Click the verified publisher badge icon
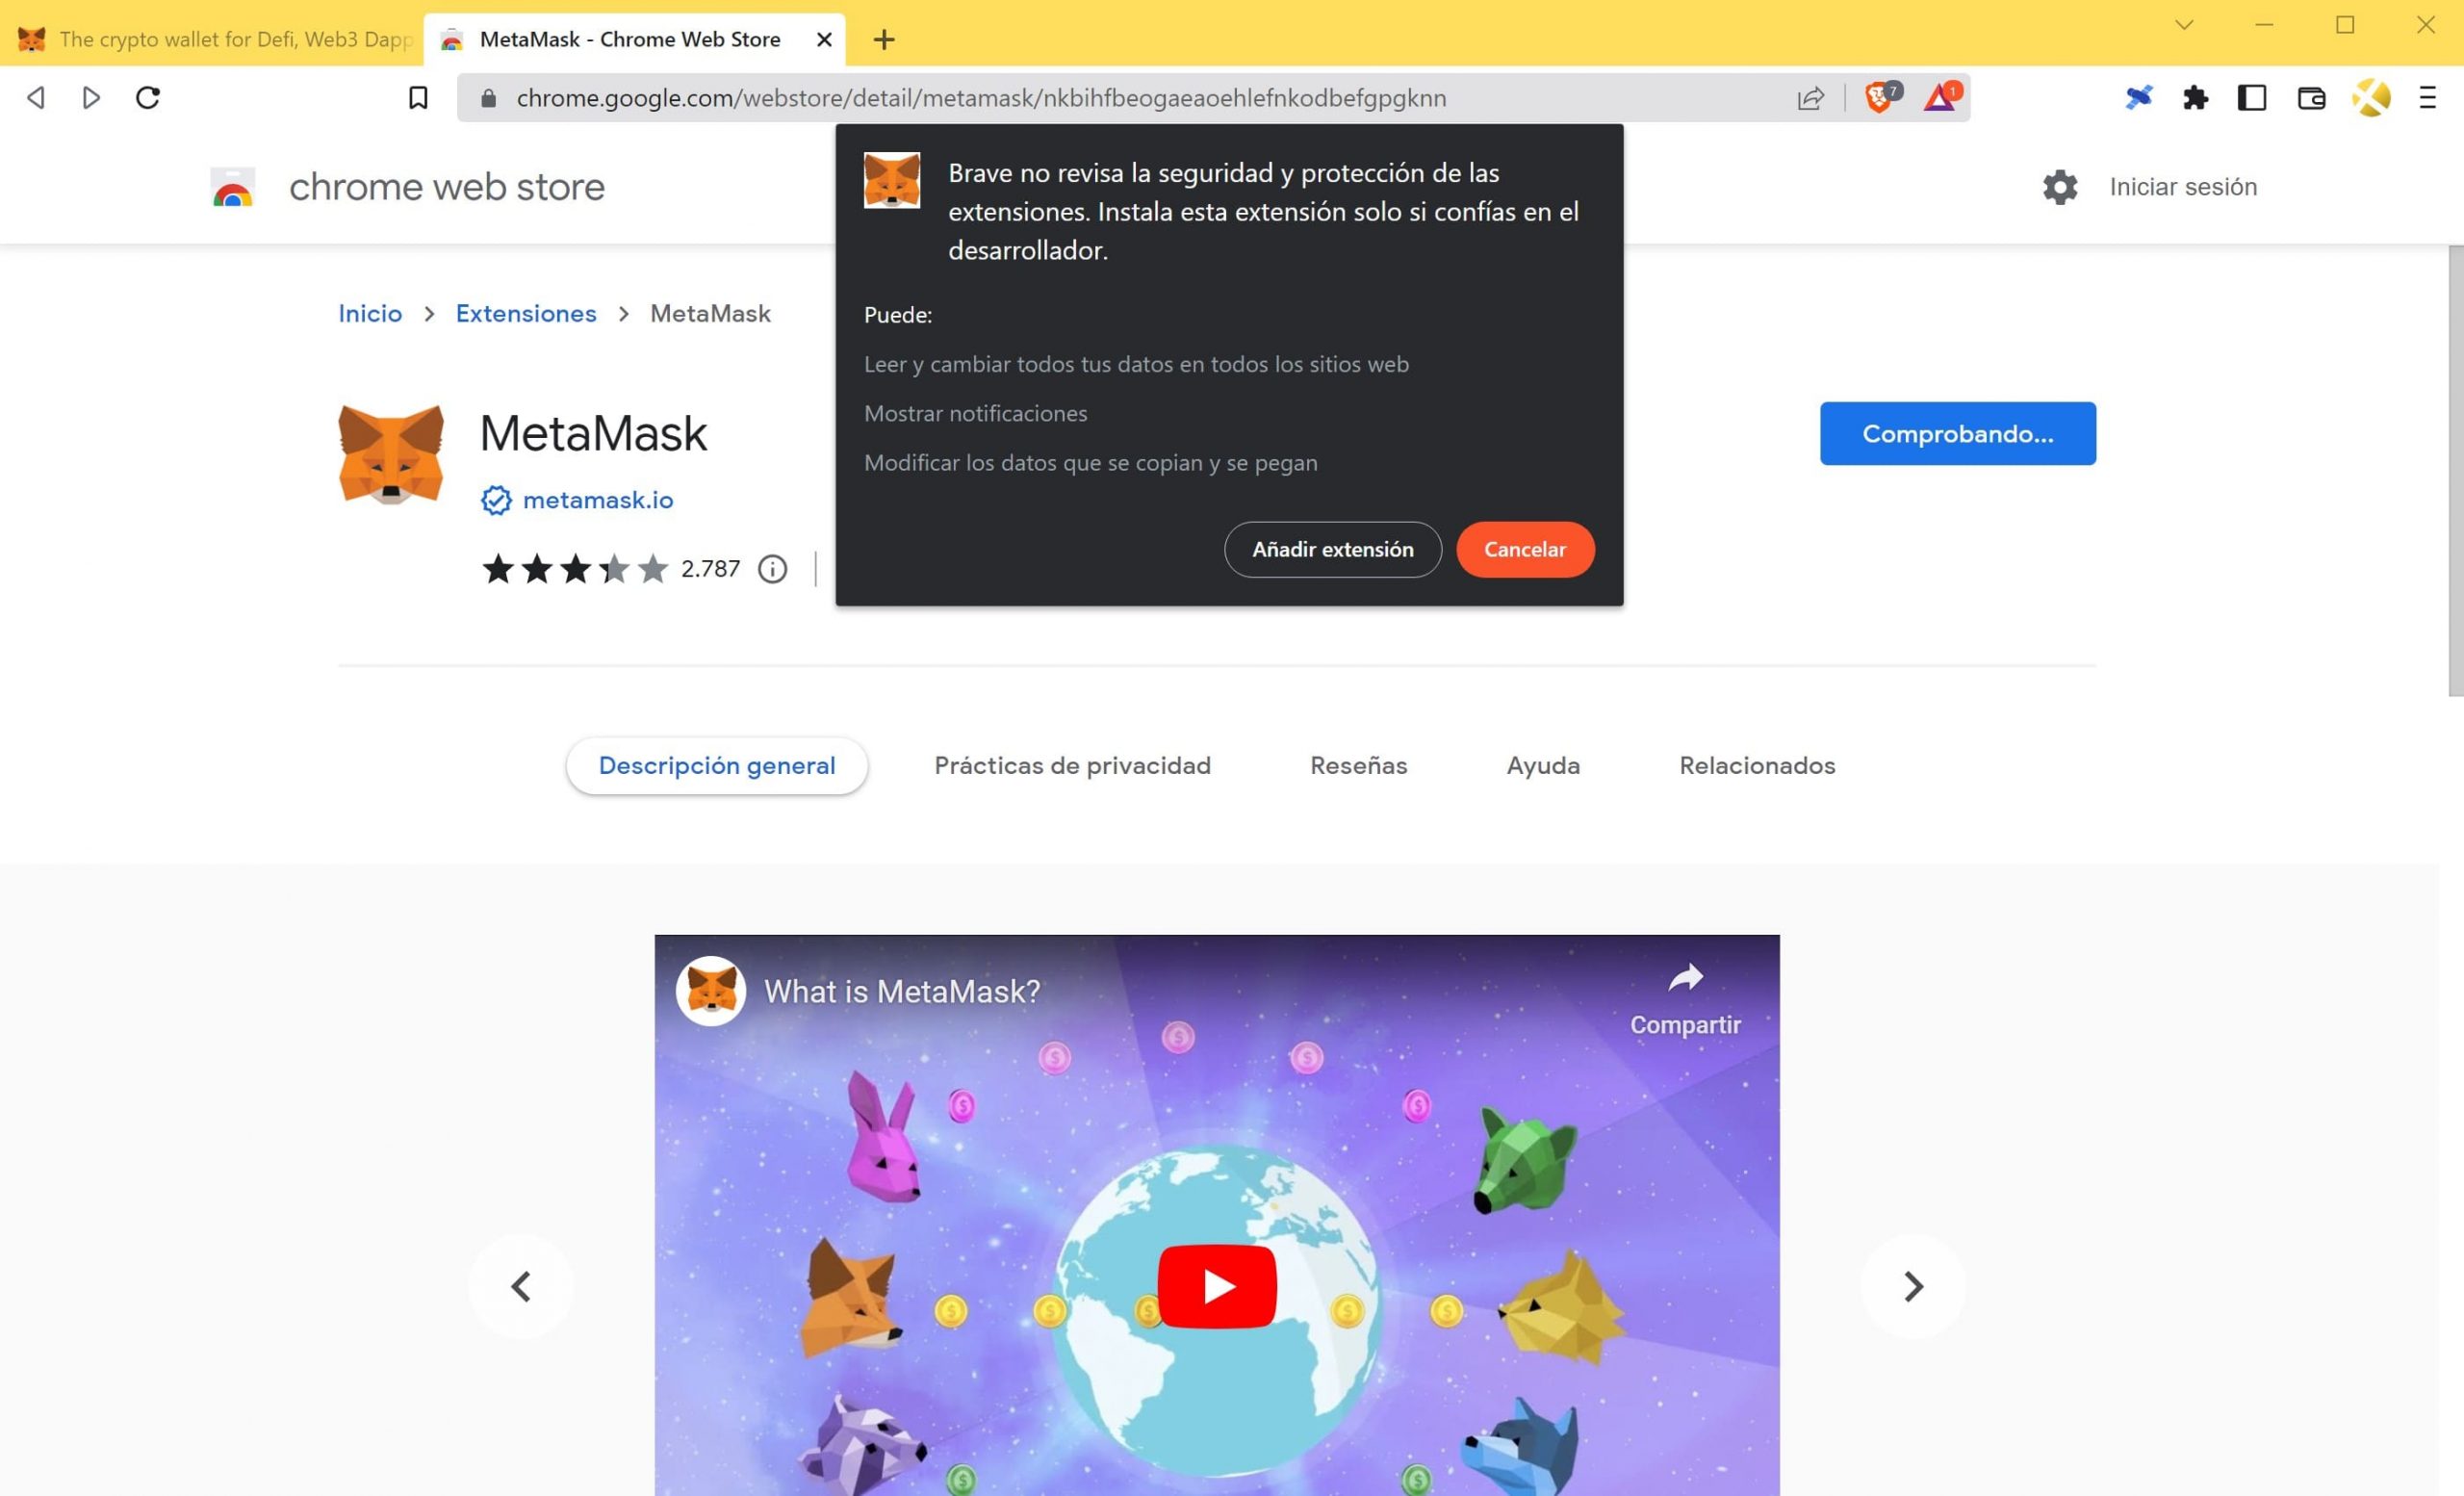 pyautogui.click(x=496, y=500)
